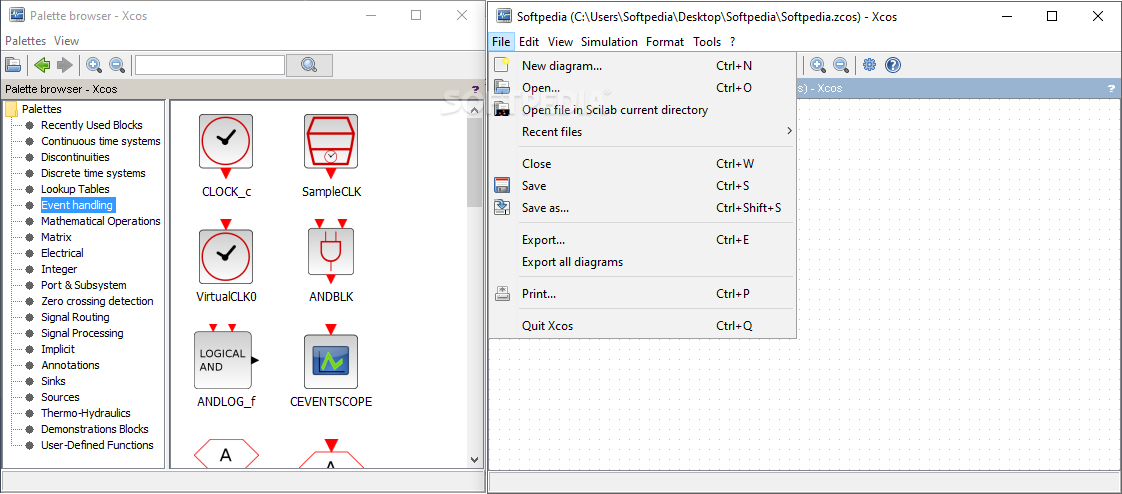The height and width of the screenshot is (494, 1122).
Task: Go back with the green left arrow
Action: (42, 65)
